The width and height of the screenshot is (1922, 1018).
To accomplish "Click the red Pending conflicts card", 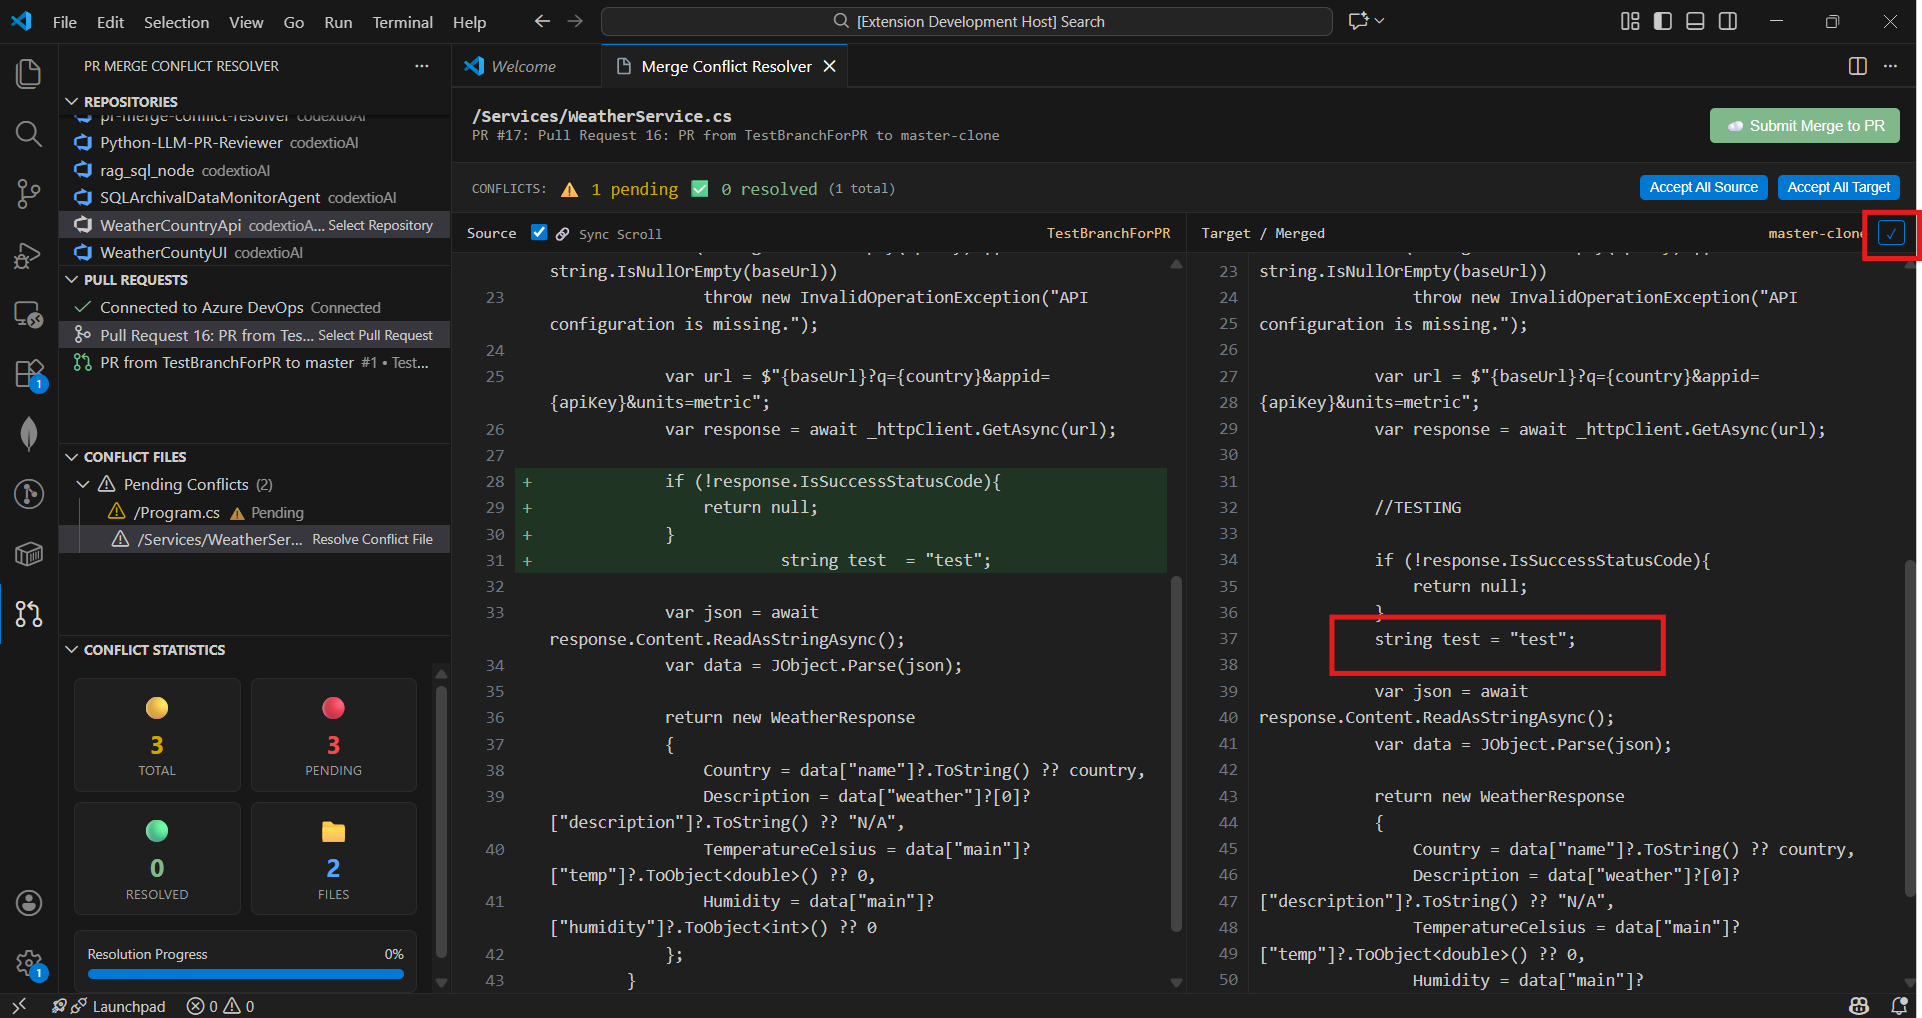I will 333,735.
